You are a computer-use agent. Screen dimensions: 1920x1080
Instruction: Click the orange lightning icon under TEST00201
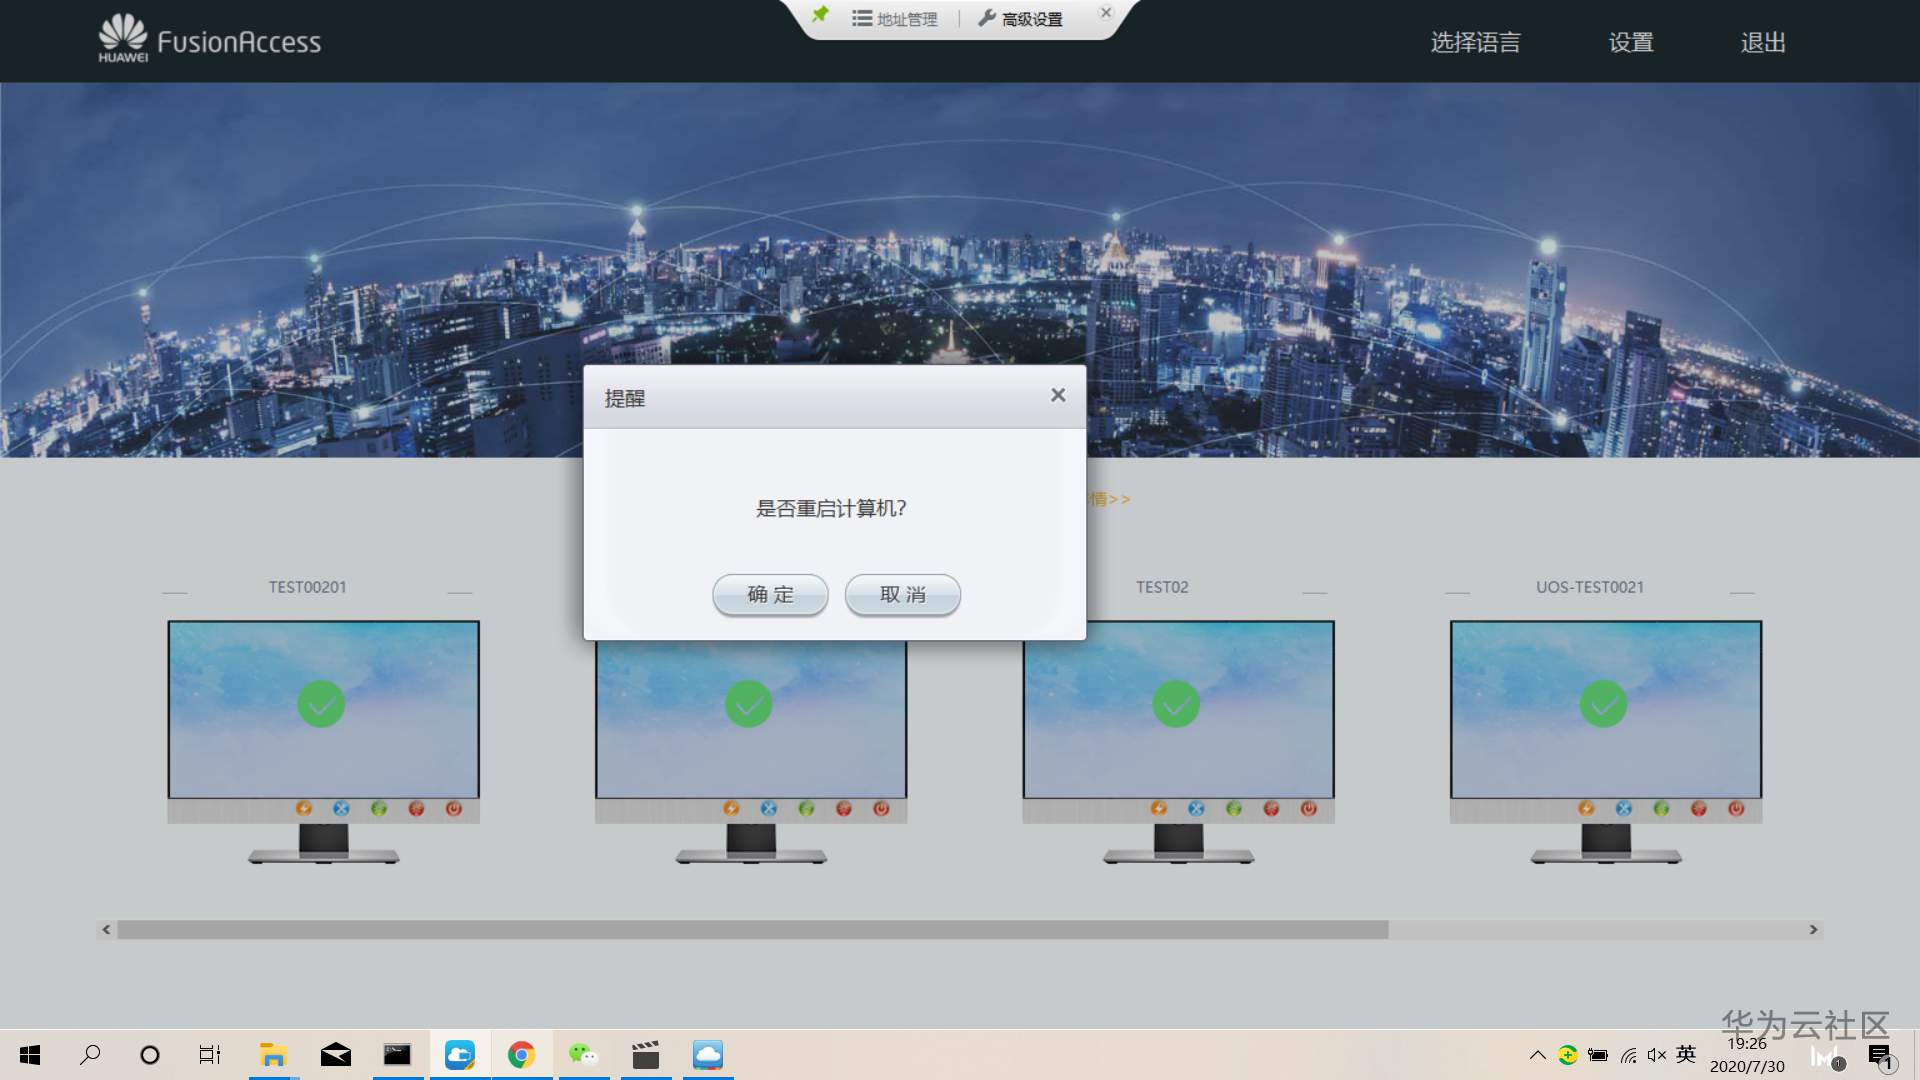click(x=304, y=808)
